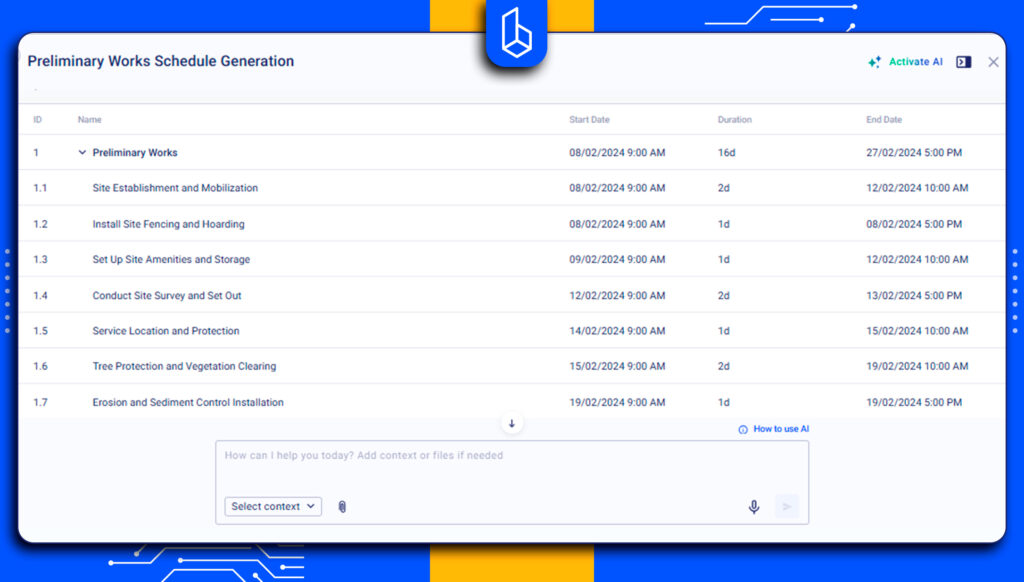Open the Select context dropdown

point(273,506)
